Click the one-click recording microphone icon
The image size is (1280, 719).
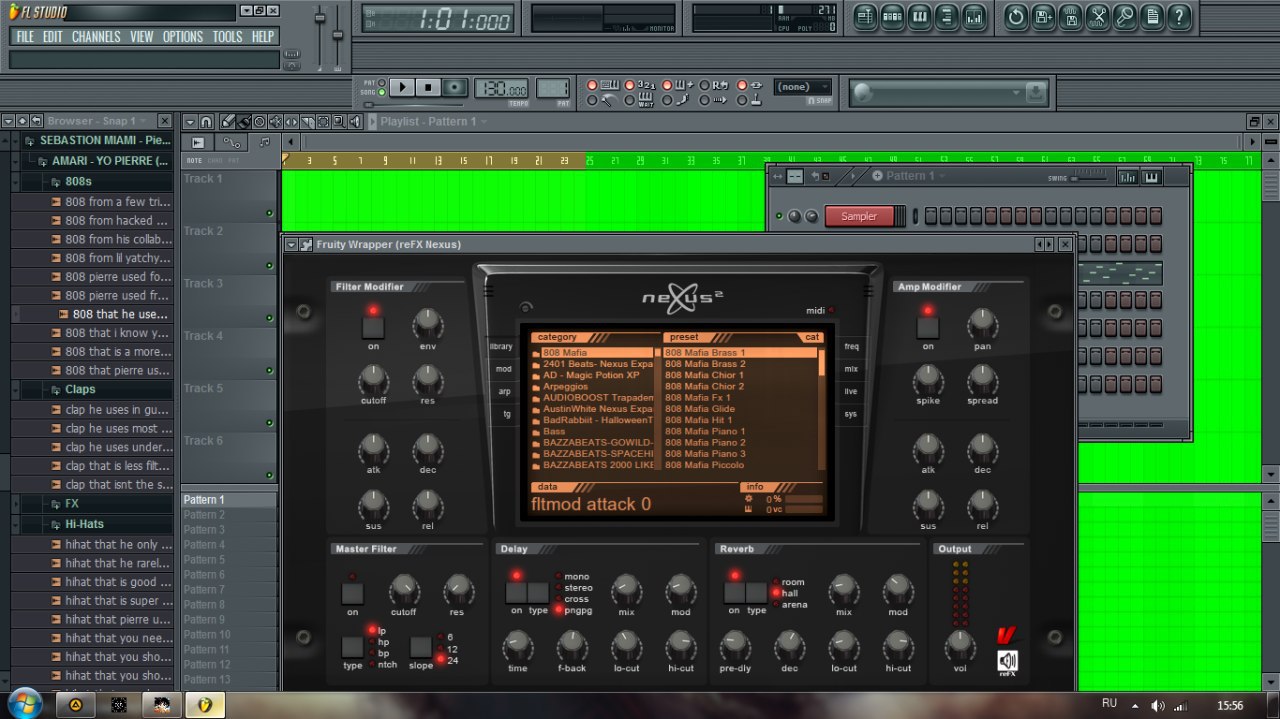1125,16
